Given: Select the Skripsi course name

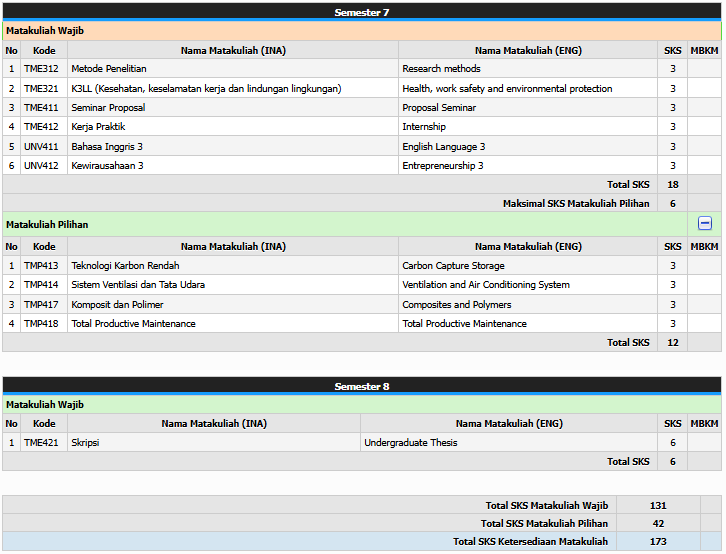Looking at the screenshot, I should tap(85, 443).
